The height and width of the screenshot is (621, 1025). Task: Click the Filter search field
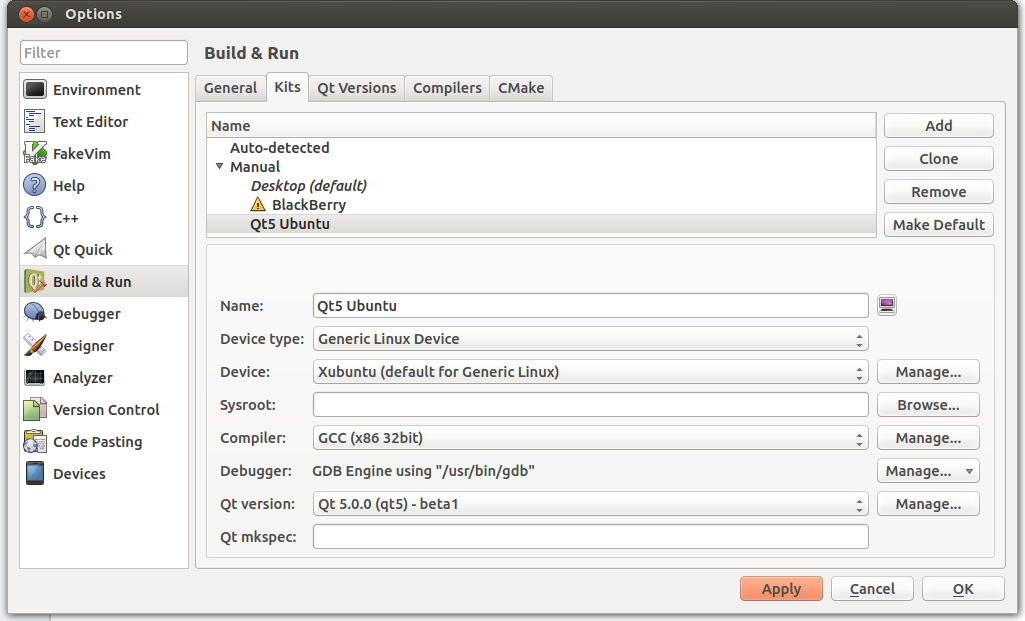104,52
